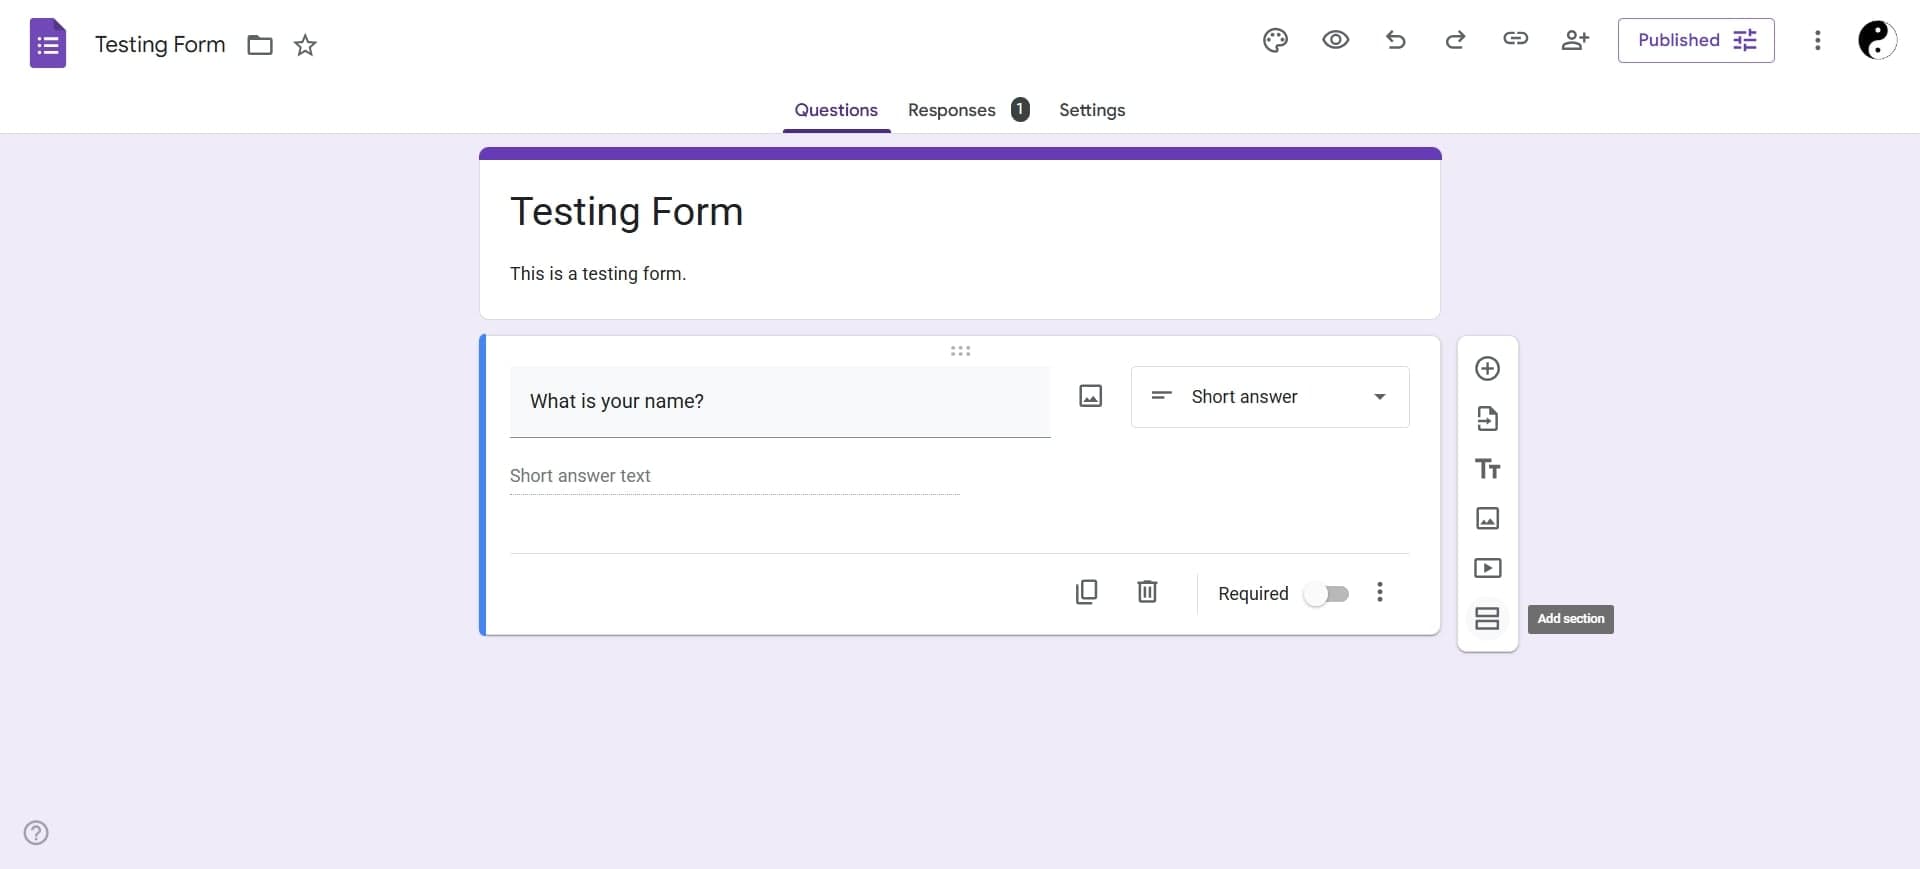The width and height of the screenshot is (1920, 869).
Task: Open the Short answer type dropdown
Action: (1269, 397)
